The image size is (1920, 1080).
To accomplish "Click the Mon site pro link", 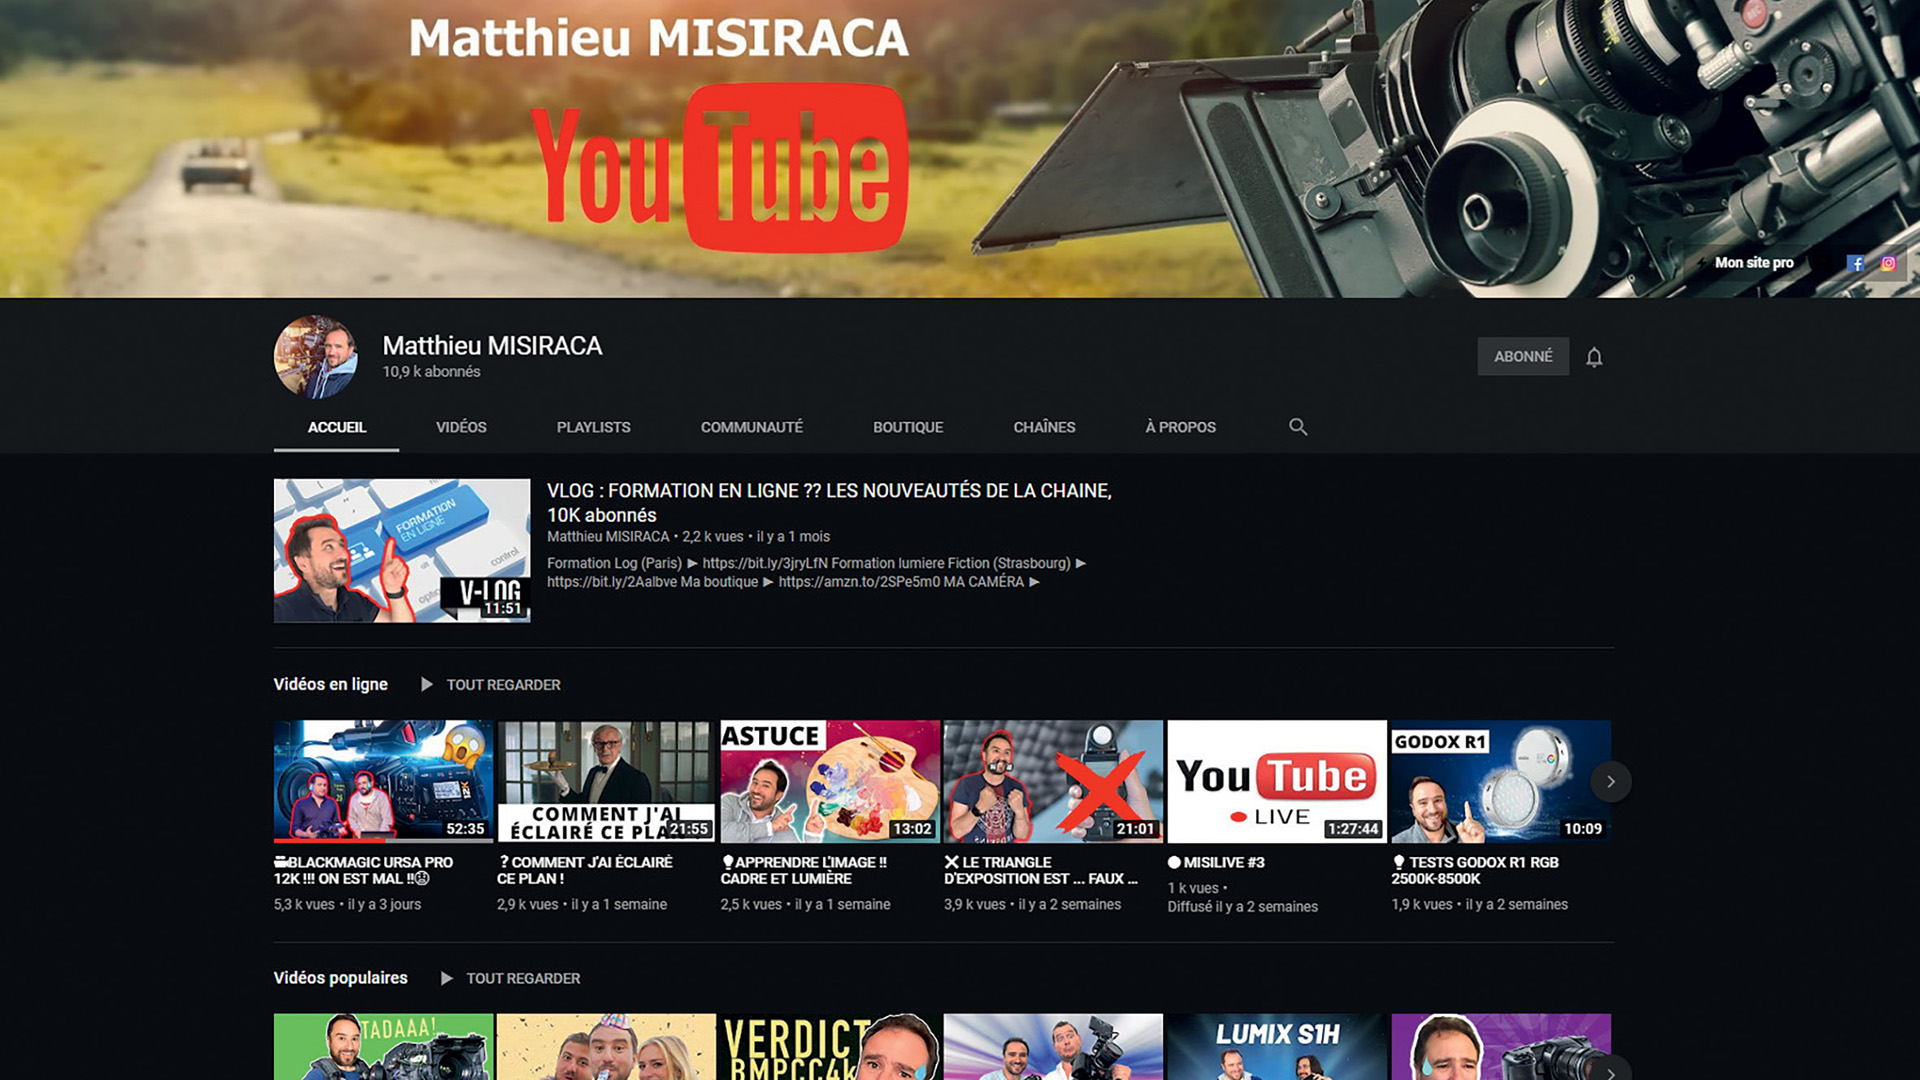I will [x=1754, y=263].
